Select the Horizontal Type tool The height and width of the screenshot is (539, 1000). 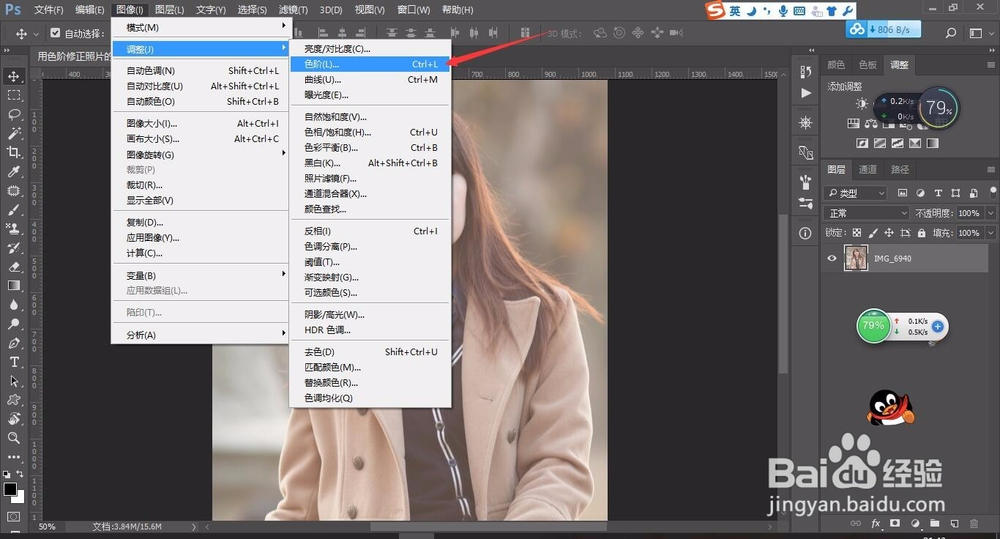(13, 362)
